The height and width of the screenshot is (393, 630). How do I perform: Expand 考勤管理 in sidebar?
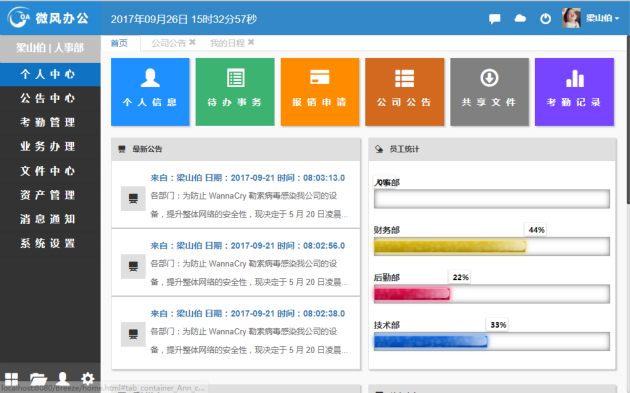(x=50, y=123)
